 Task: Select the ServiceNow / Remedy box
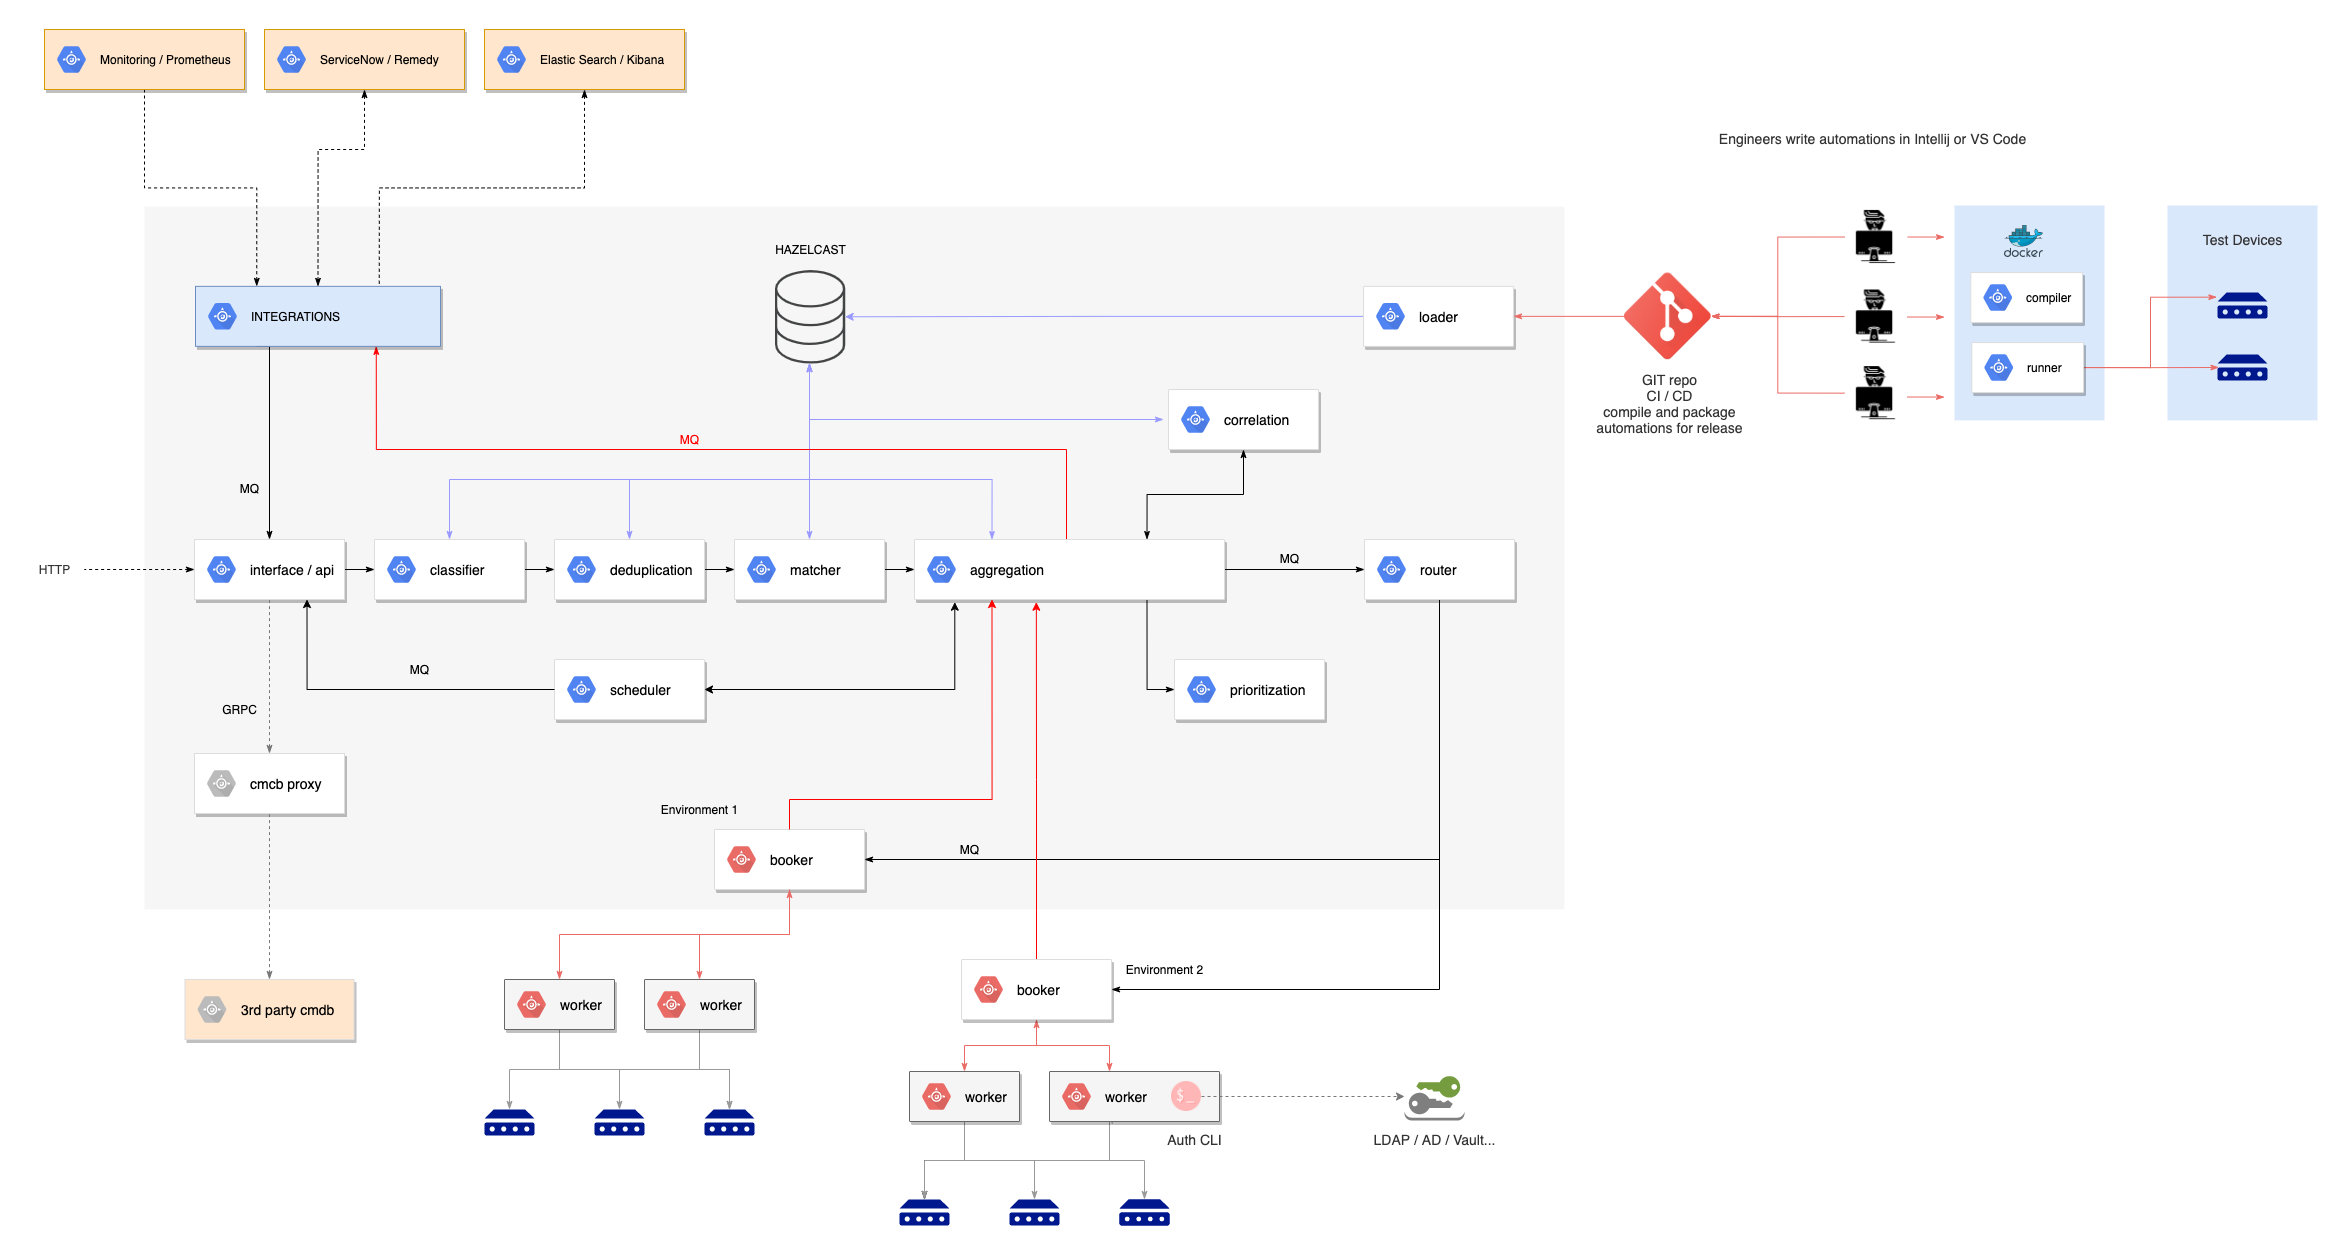365,60
